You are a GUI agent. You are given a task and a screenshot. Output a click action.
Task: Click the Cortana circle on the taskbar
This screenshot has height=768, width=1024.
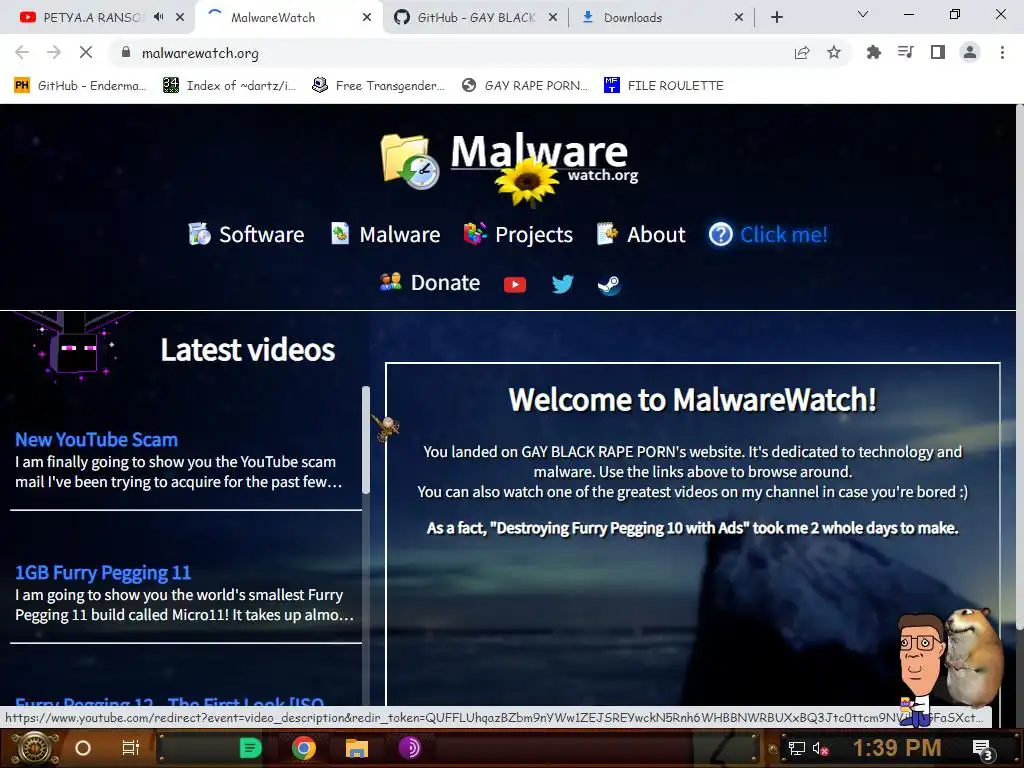coord(83,748)
